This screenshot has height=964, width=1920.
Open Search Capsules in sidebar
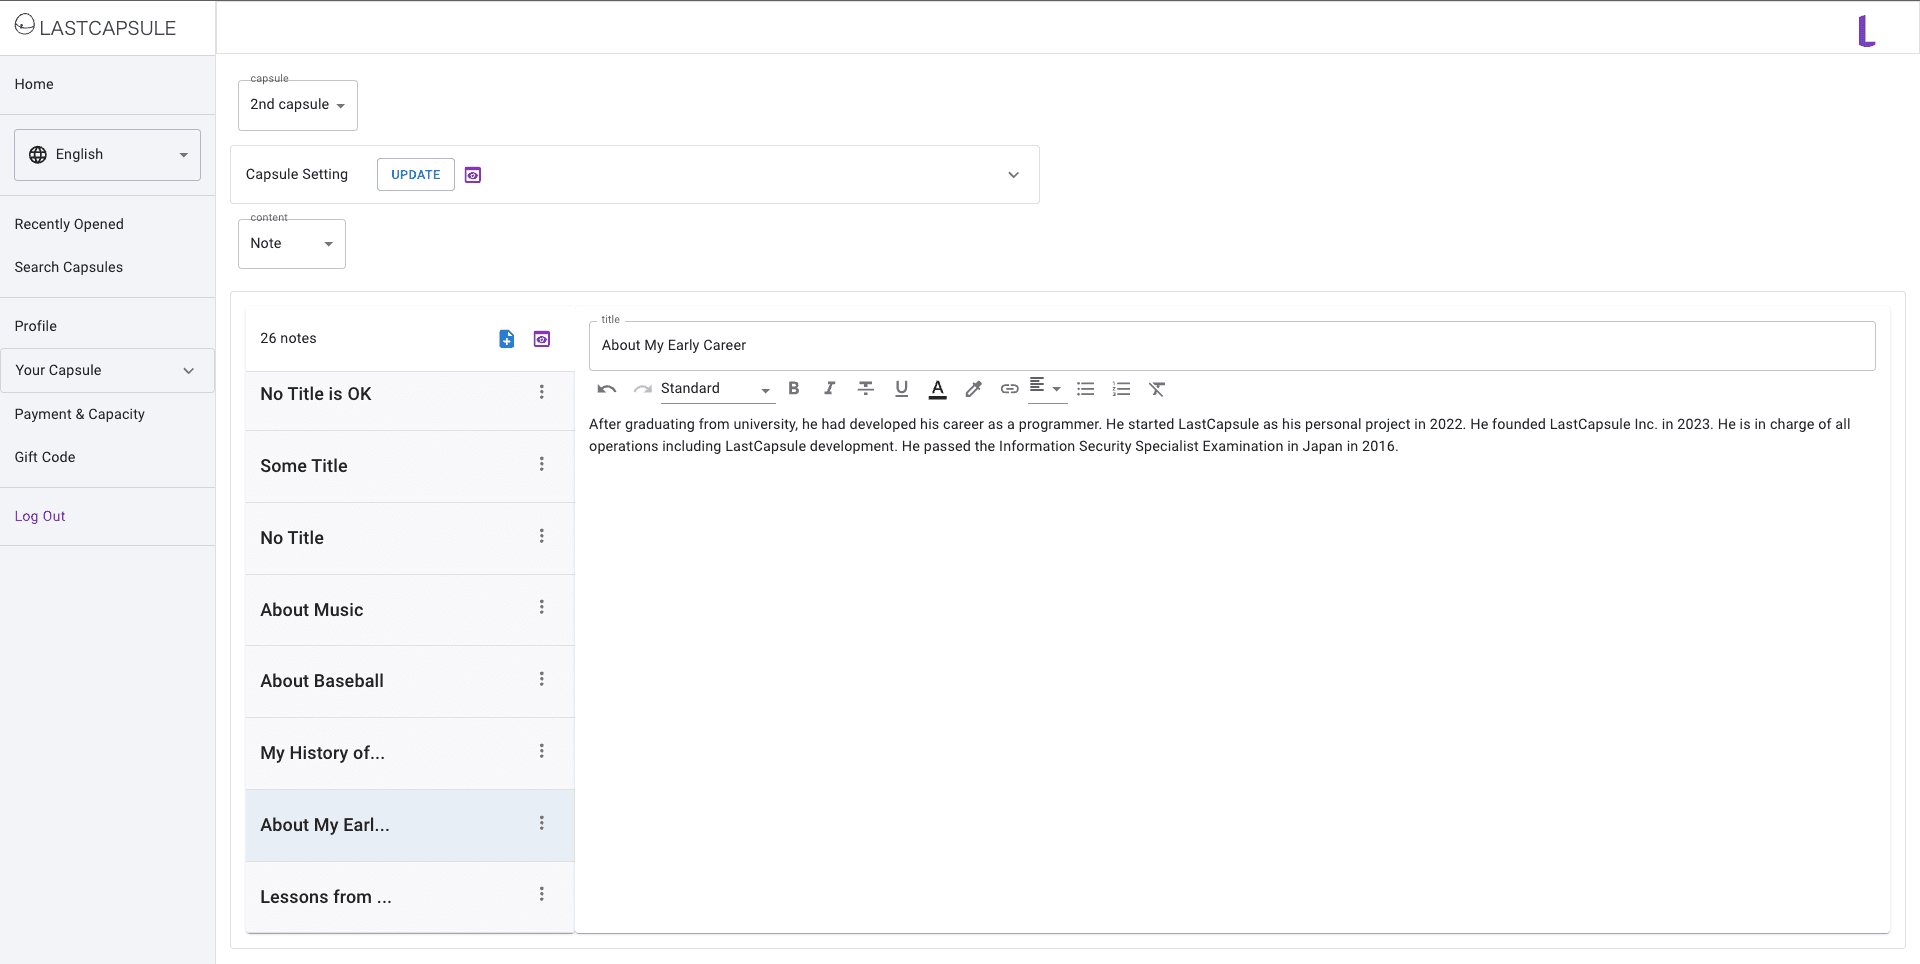69,267
